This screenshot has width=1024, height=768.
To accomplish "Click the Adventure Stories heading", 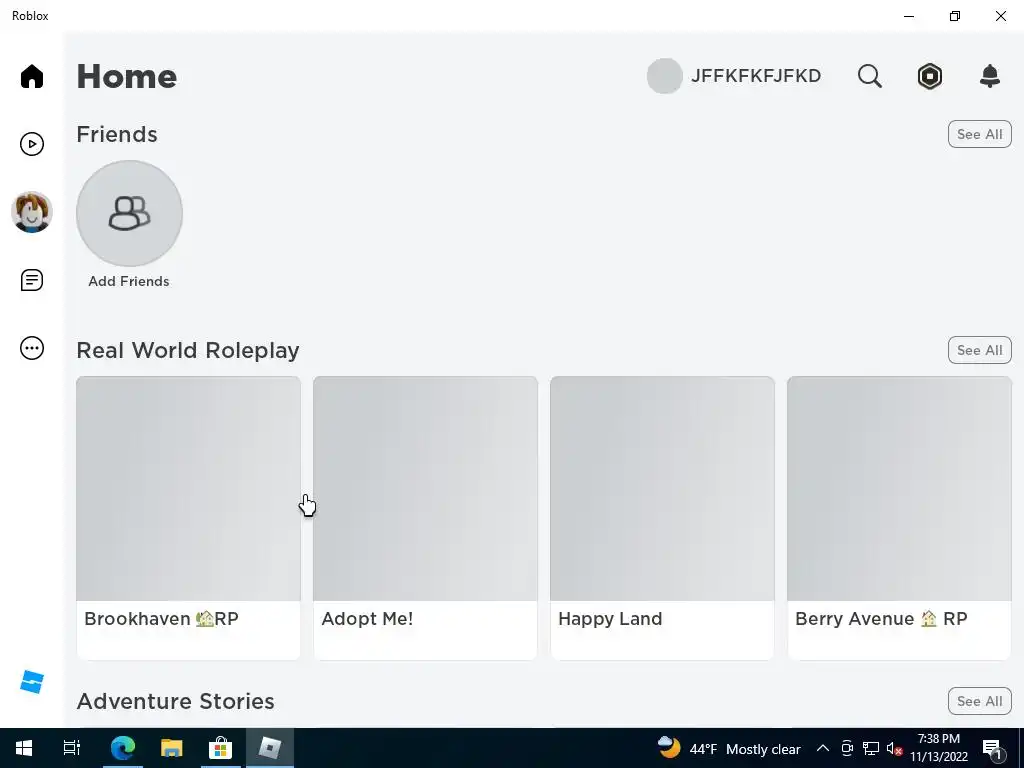I will point(175,701).
